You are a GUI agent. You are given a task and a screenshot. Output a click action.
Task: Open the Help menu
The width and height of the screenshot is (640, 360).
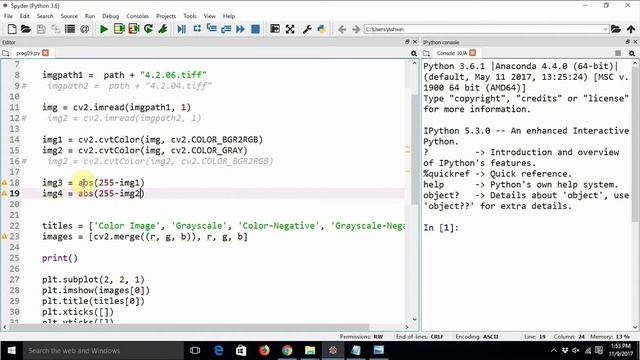tap(229, 16)
